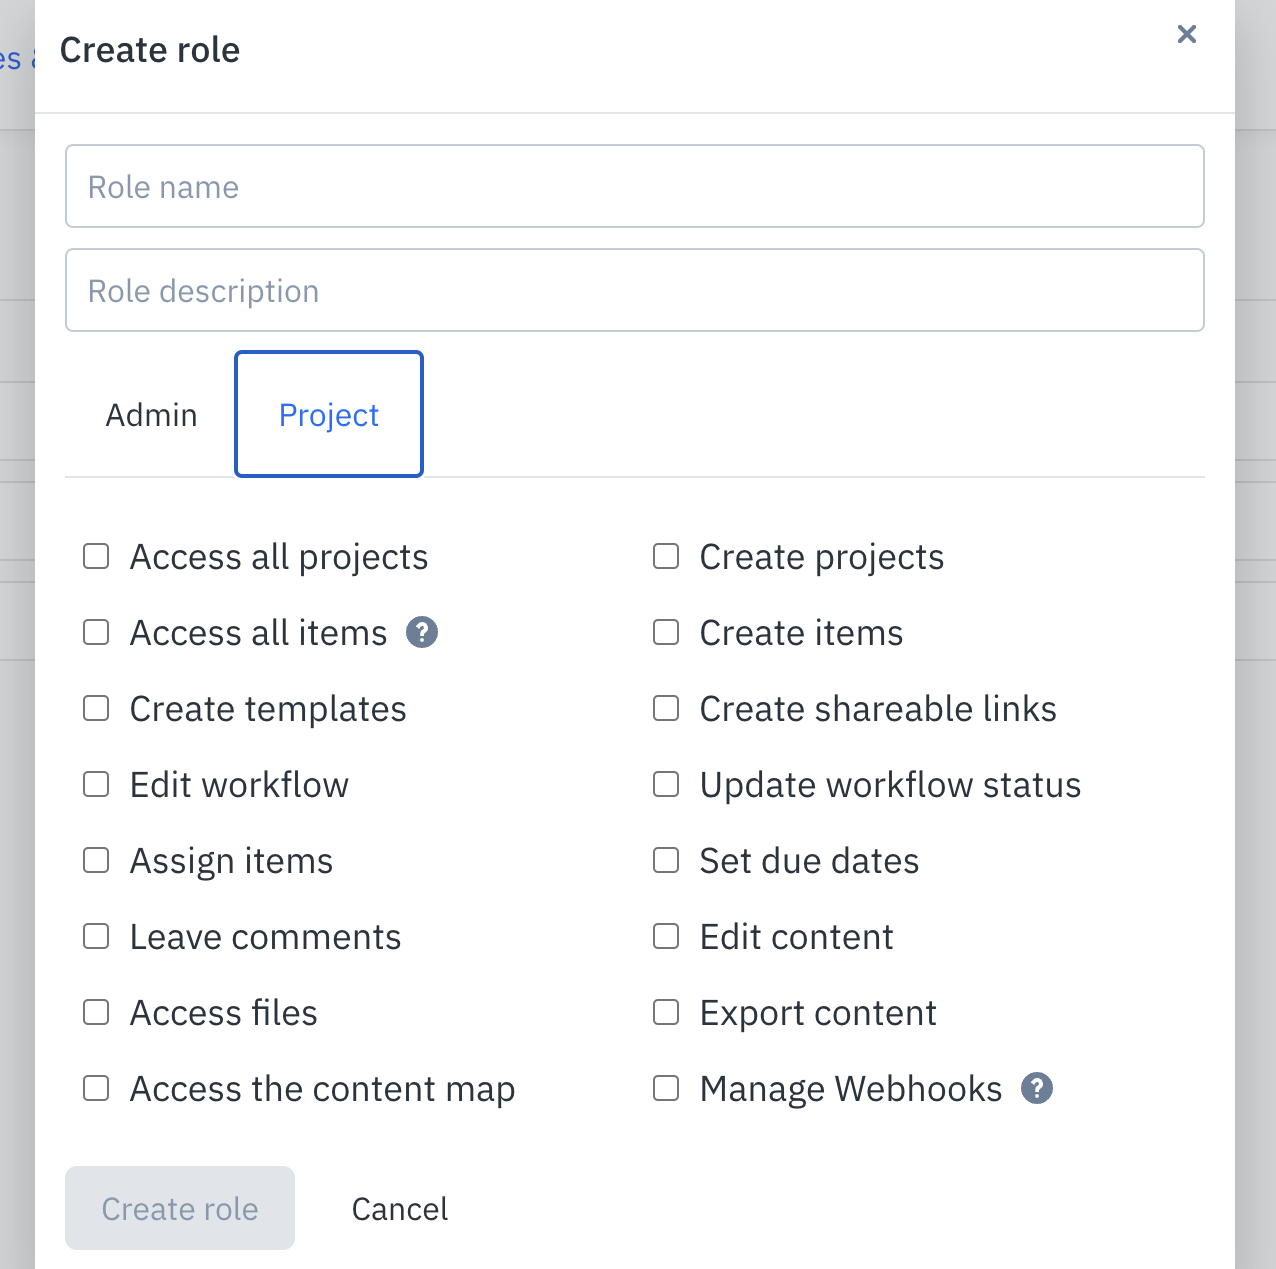Close the Create role dialog
The width and height of the screenshot is (1276, 1269).
tap(1186, 34)
